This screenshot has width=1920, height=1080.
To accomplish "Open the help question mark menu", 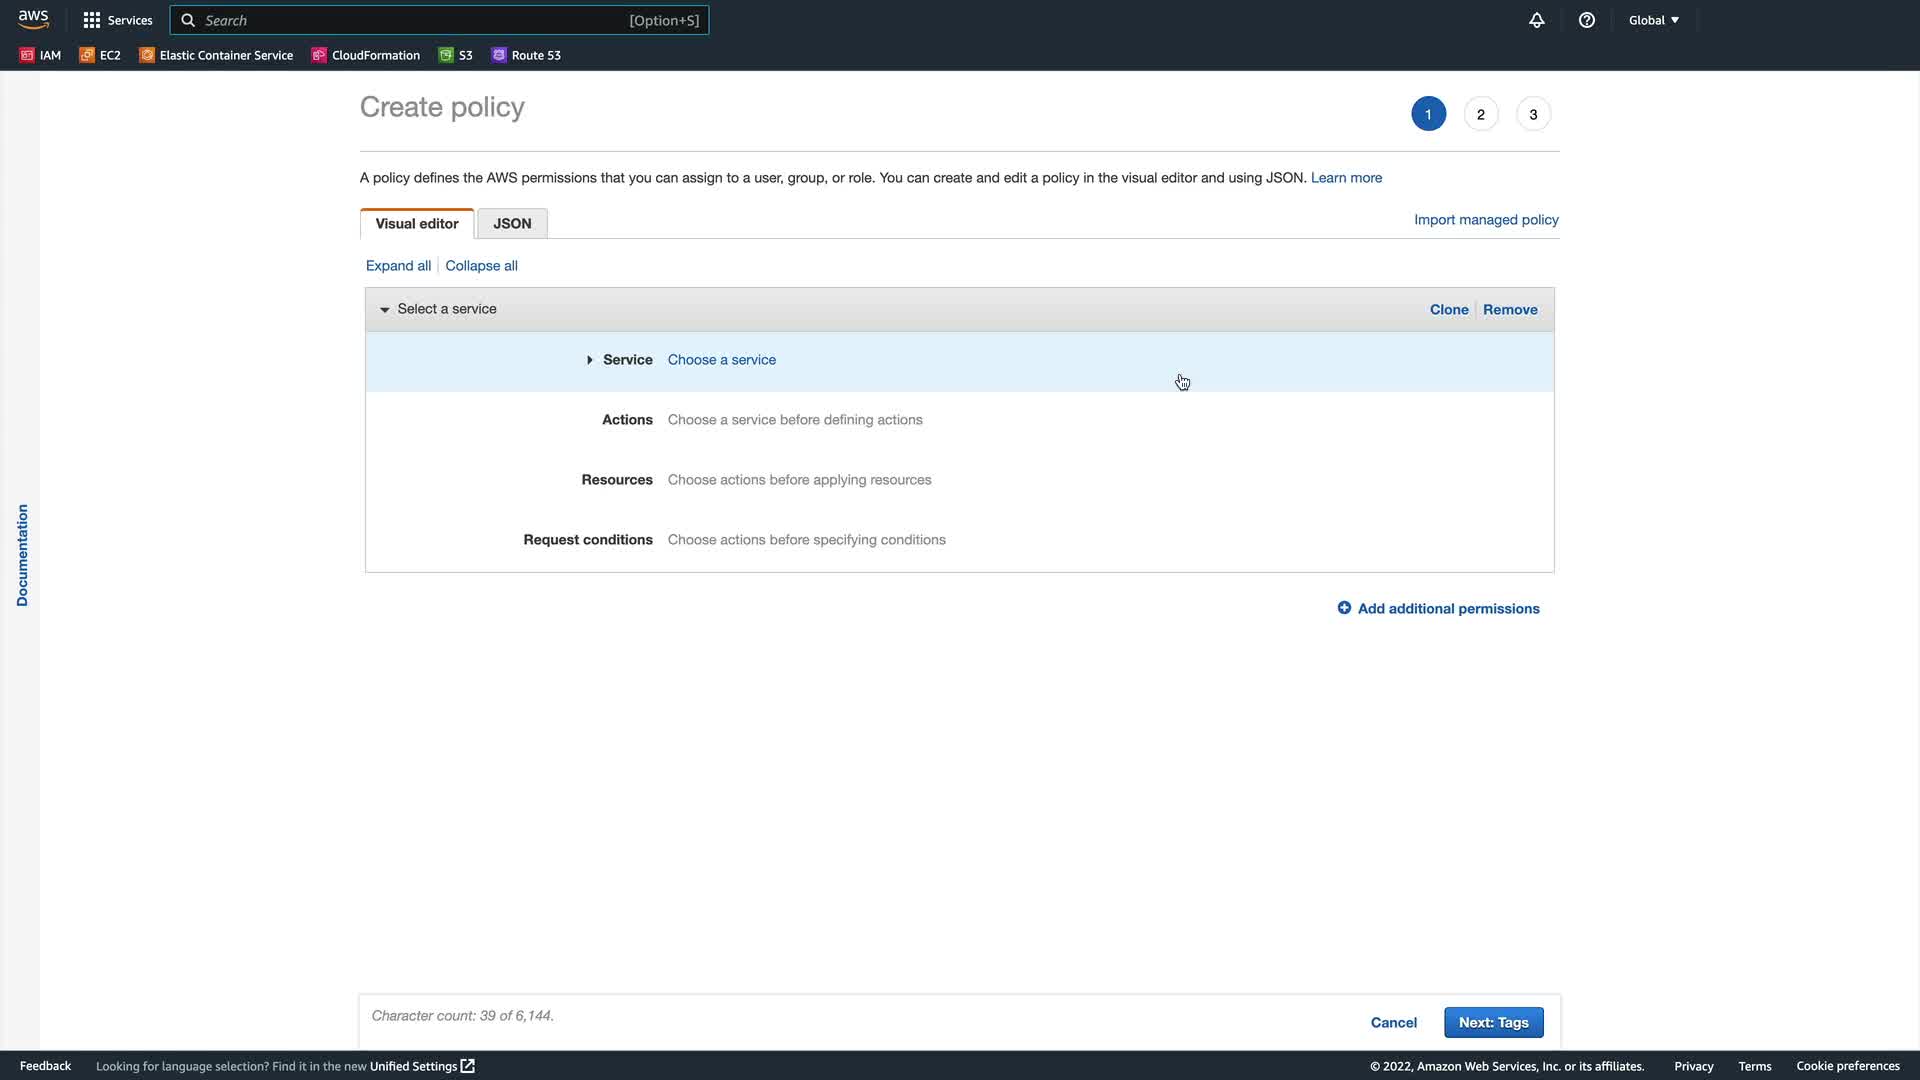I will (1587, 20).
